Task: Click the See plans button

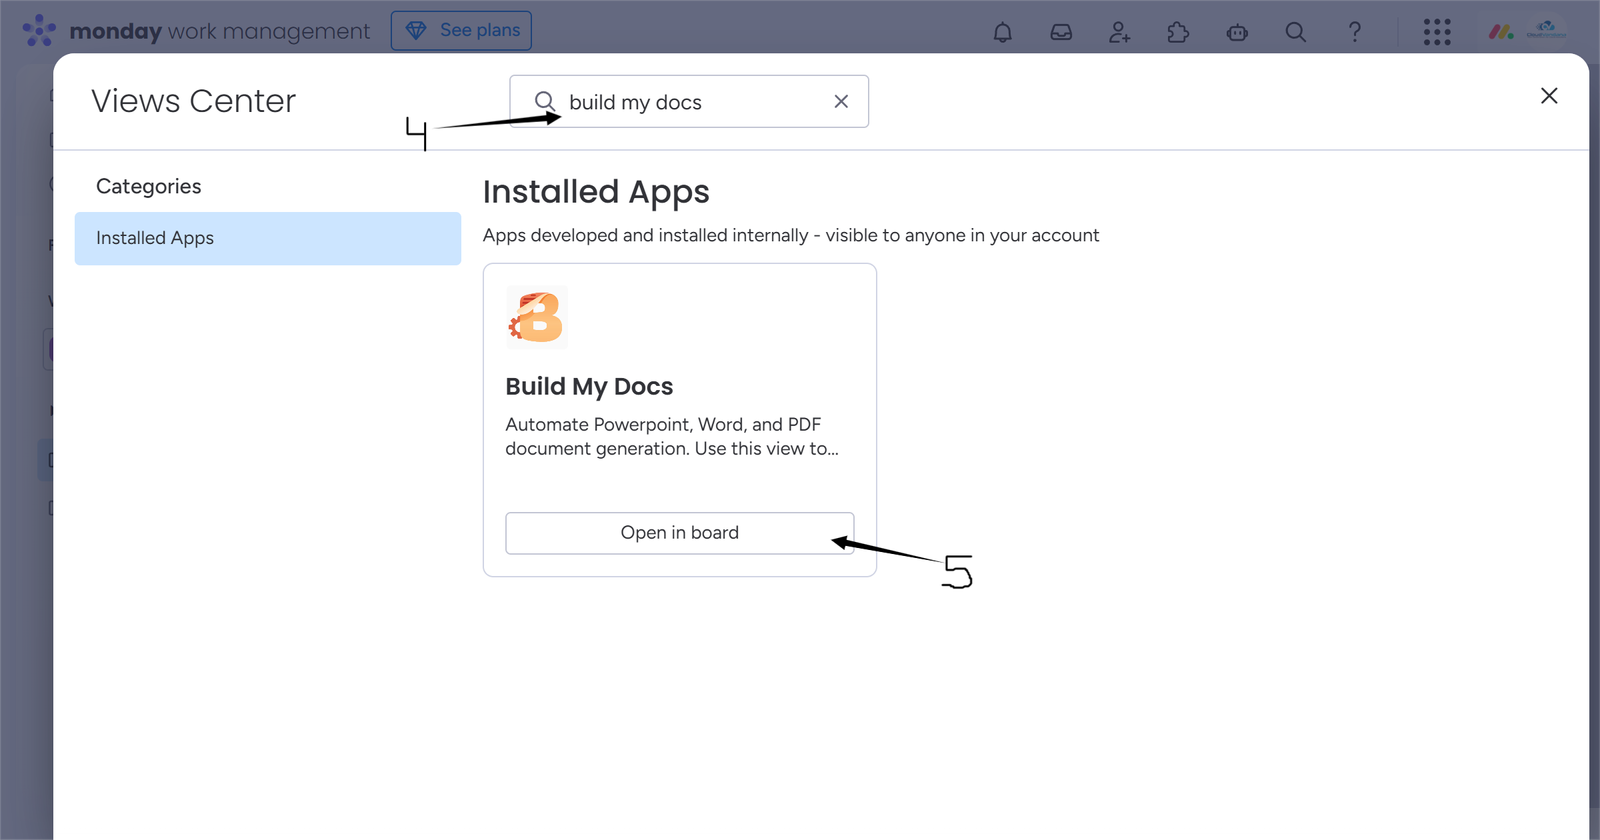Action: 461,31
